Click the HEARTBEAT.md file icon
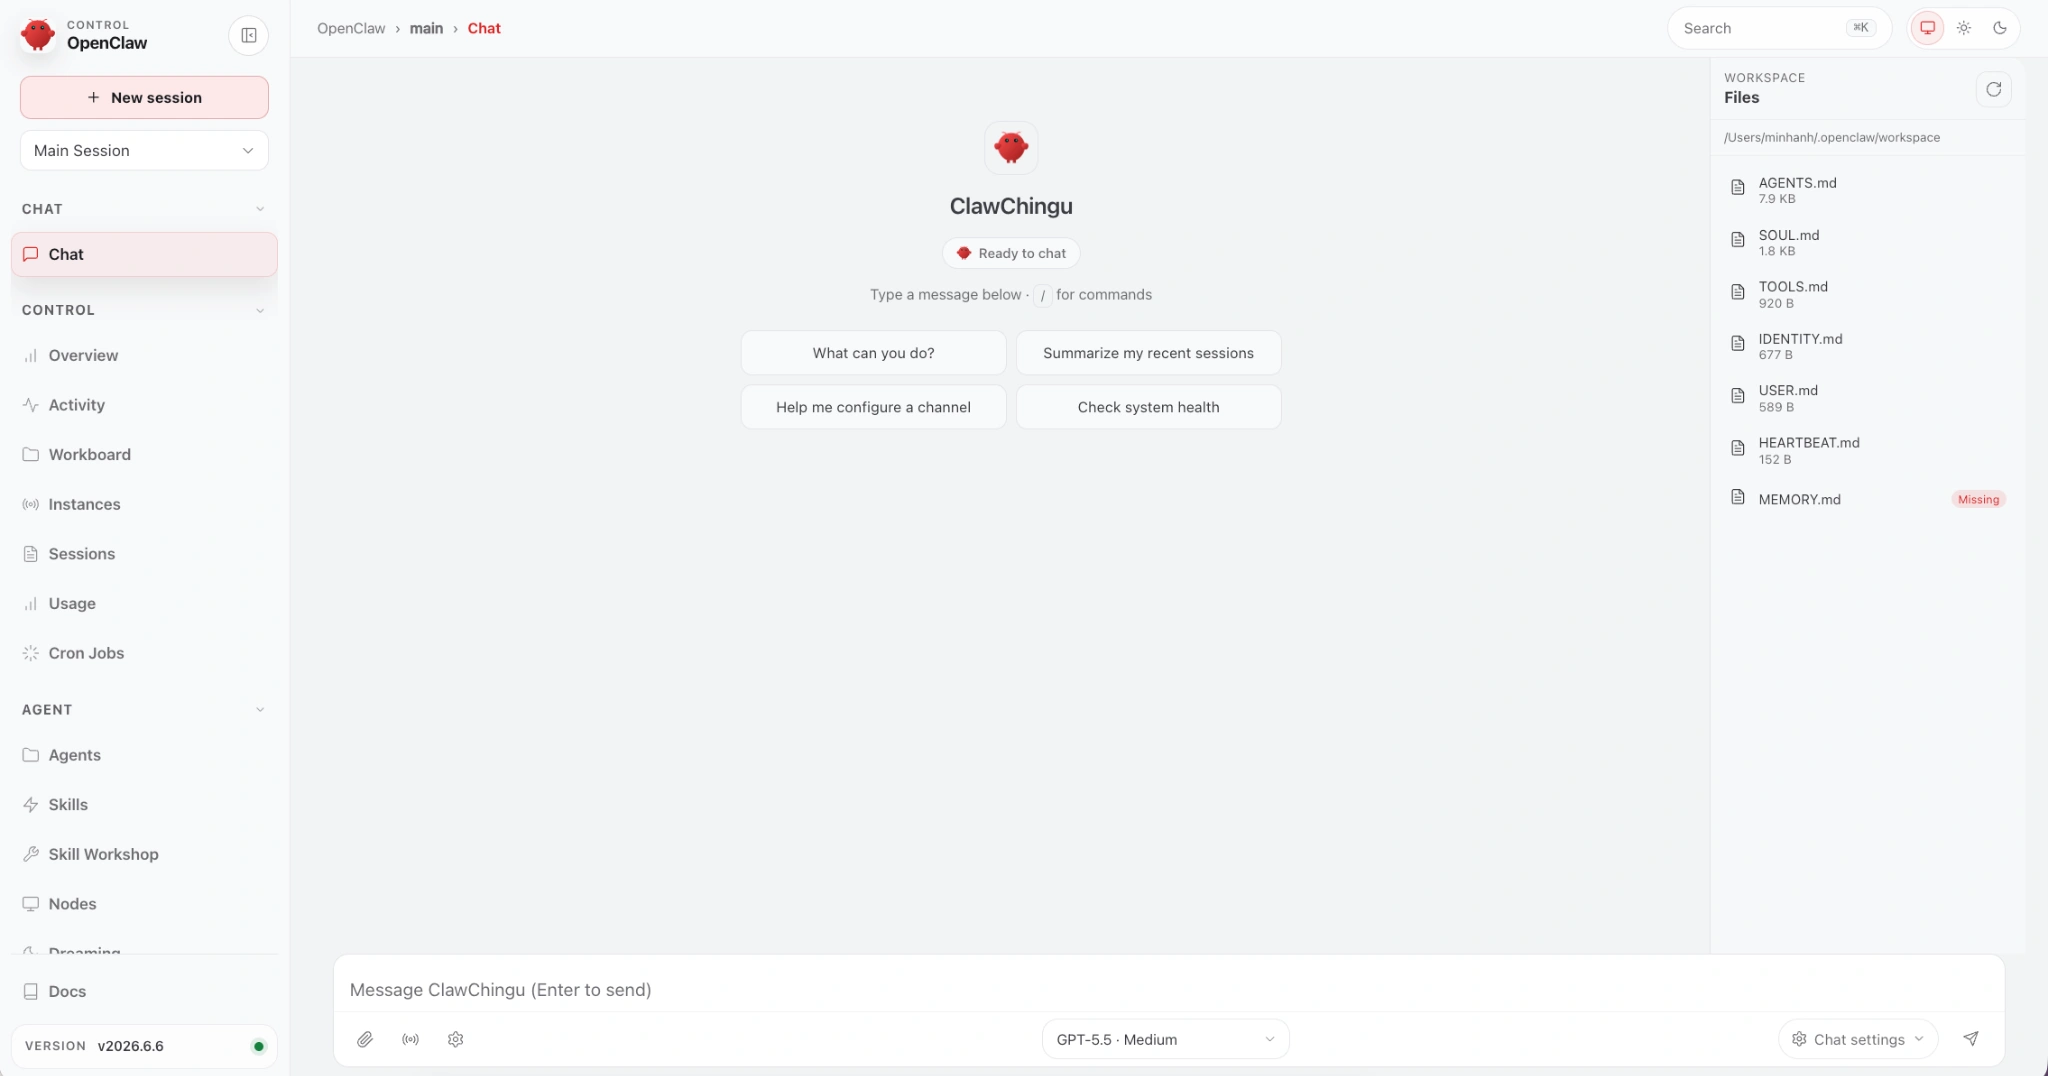 coord(1738,447)
